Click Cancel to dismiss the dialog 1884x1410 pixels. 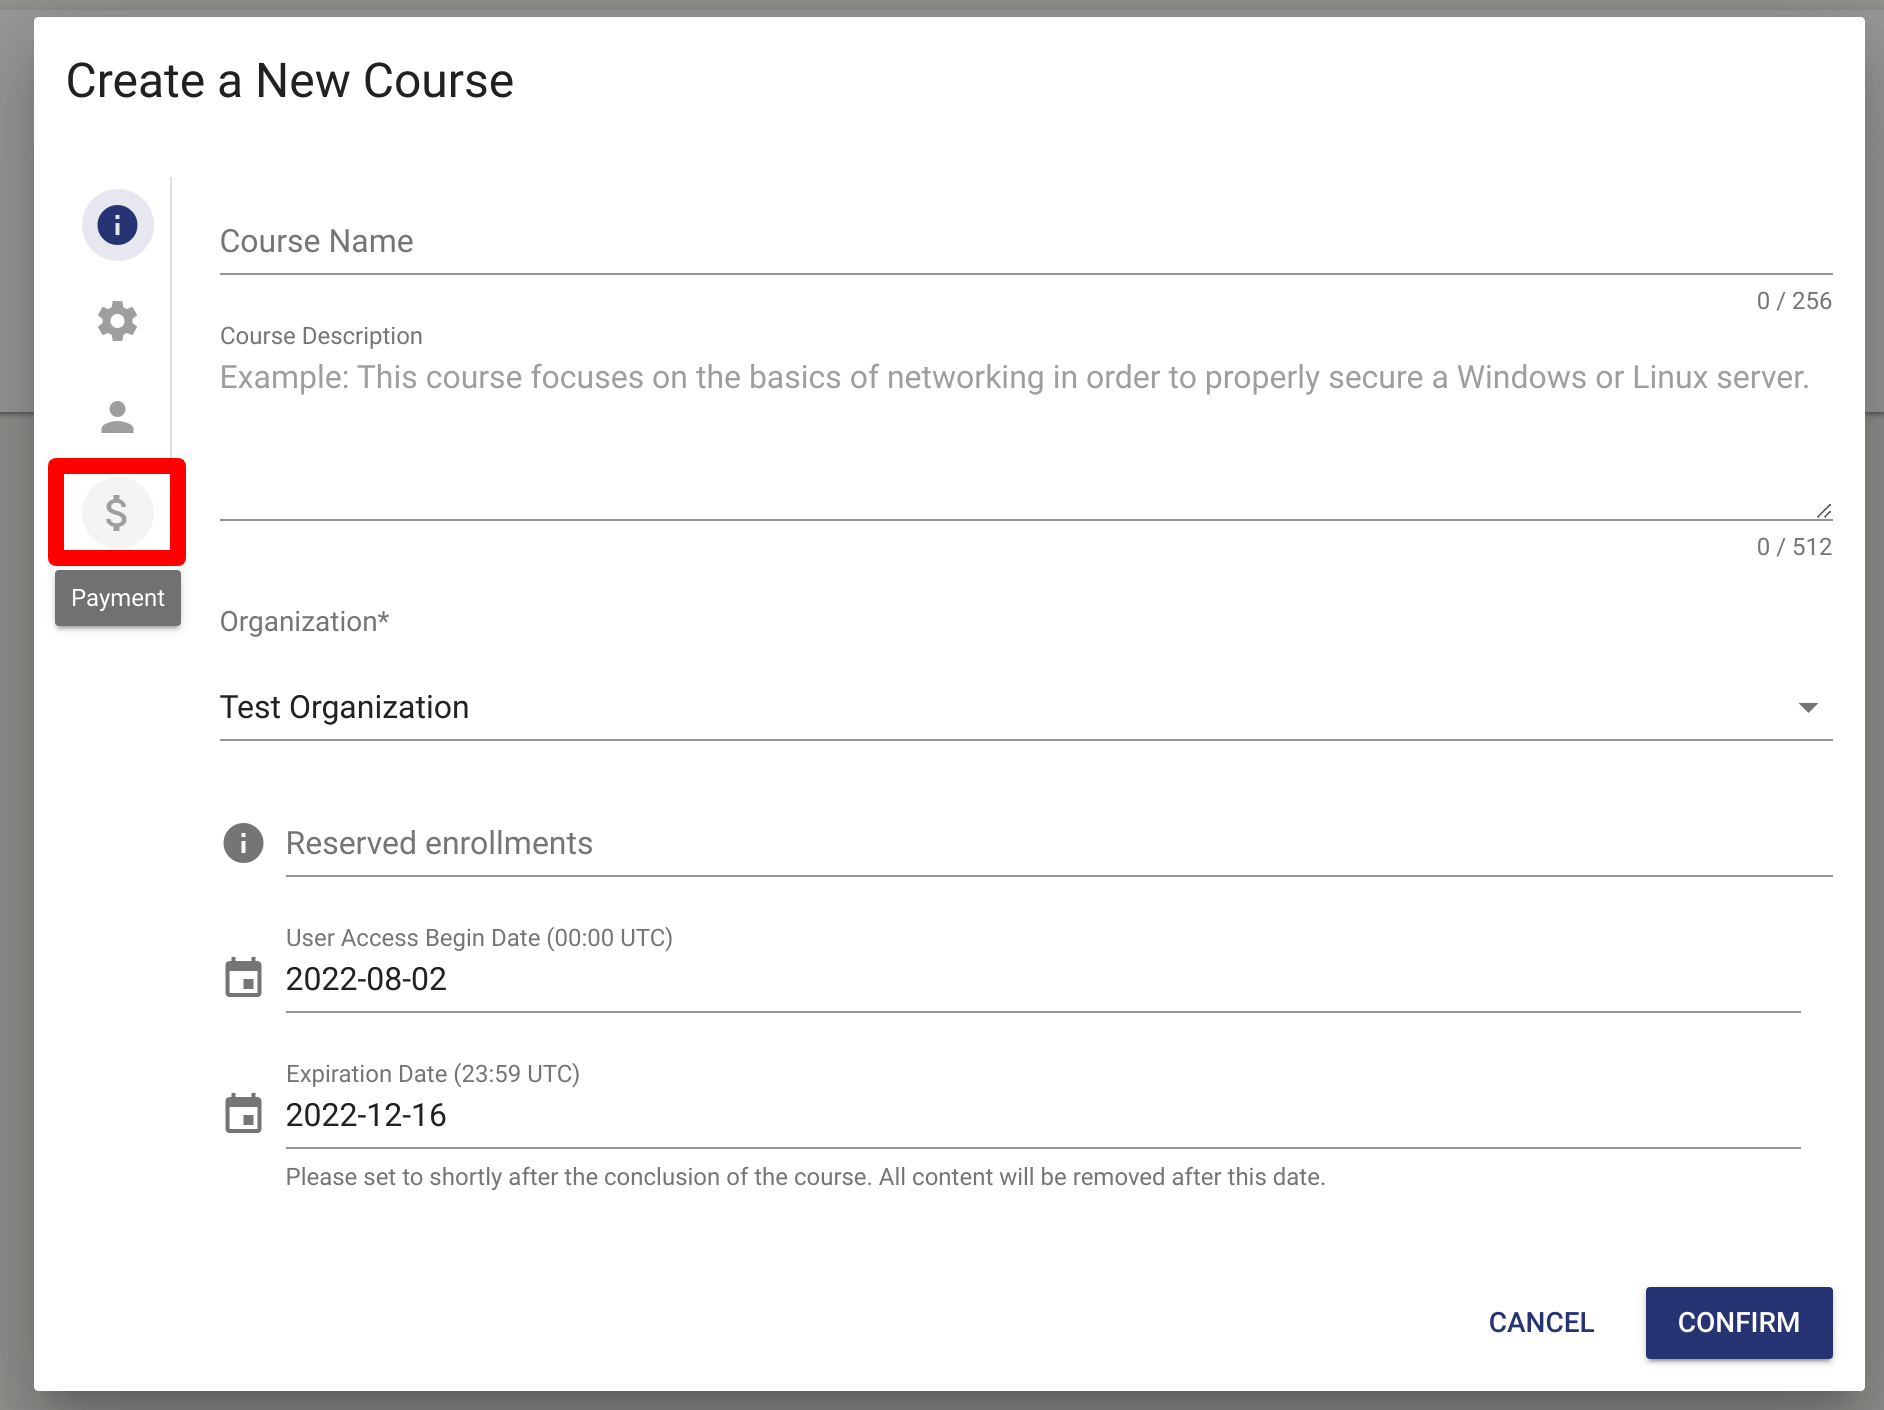coord(1541,1322)
